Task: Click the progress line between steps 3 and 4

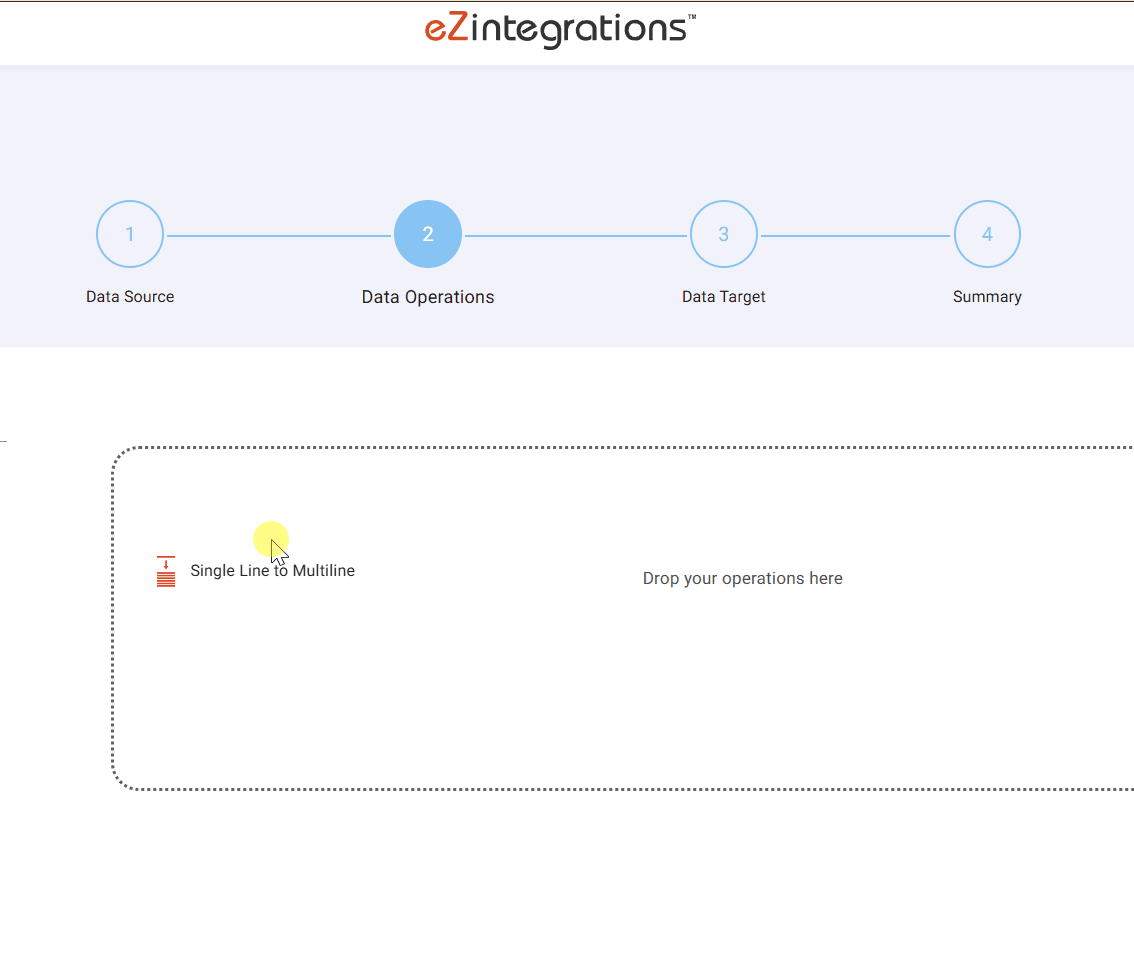Action: [855, 236]
